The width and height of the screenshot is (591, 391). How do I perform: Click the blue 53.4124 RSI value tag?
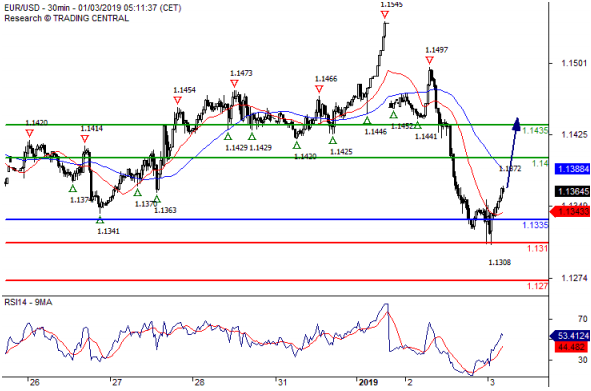click(x=570, y=336)
